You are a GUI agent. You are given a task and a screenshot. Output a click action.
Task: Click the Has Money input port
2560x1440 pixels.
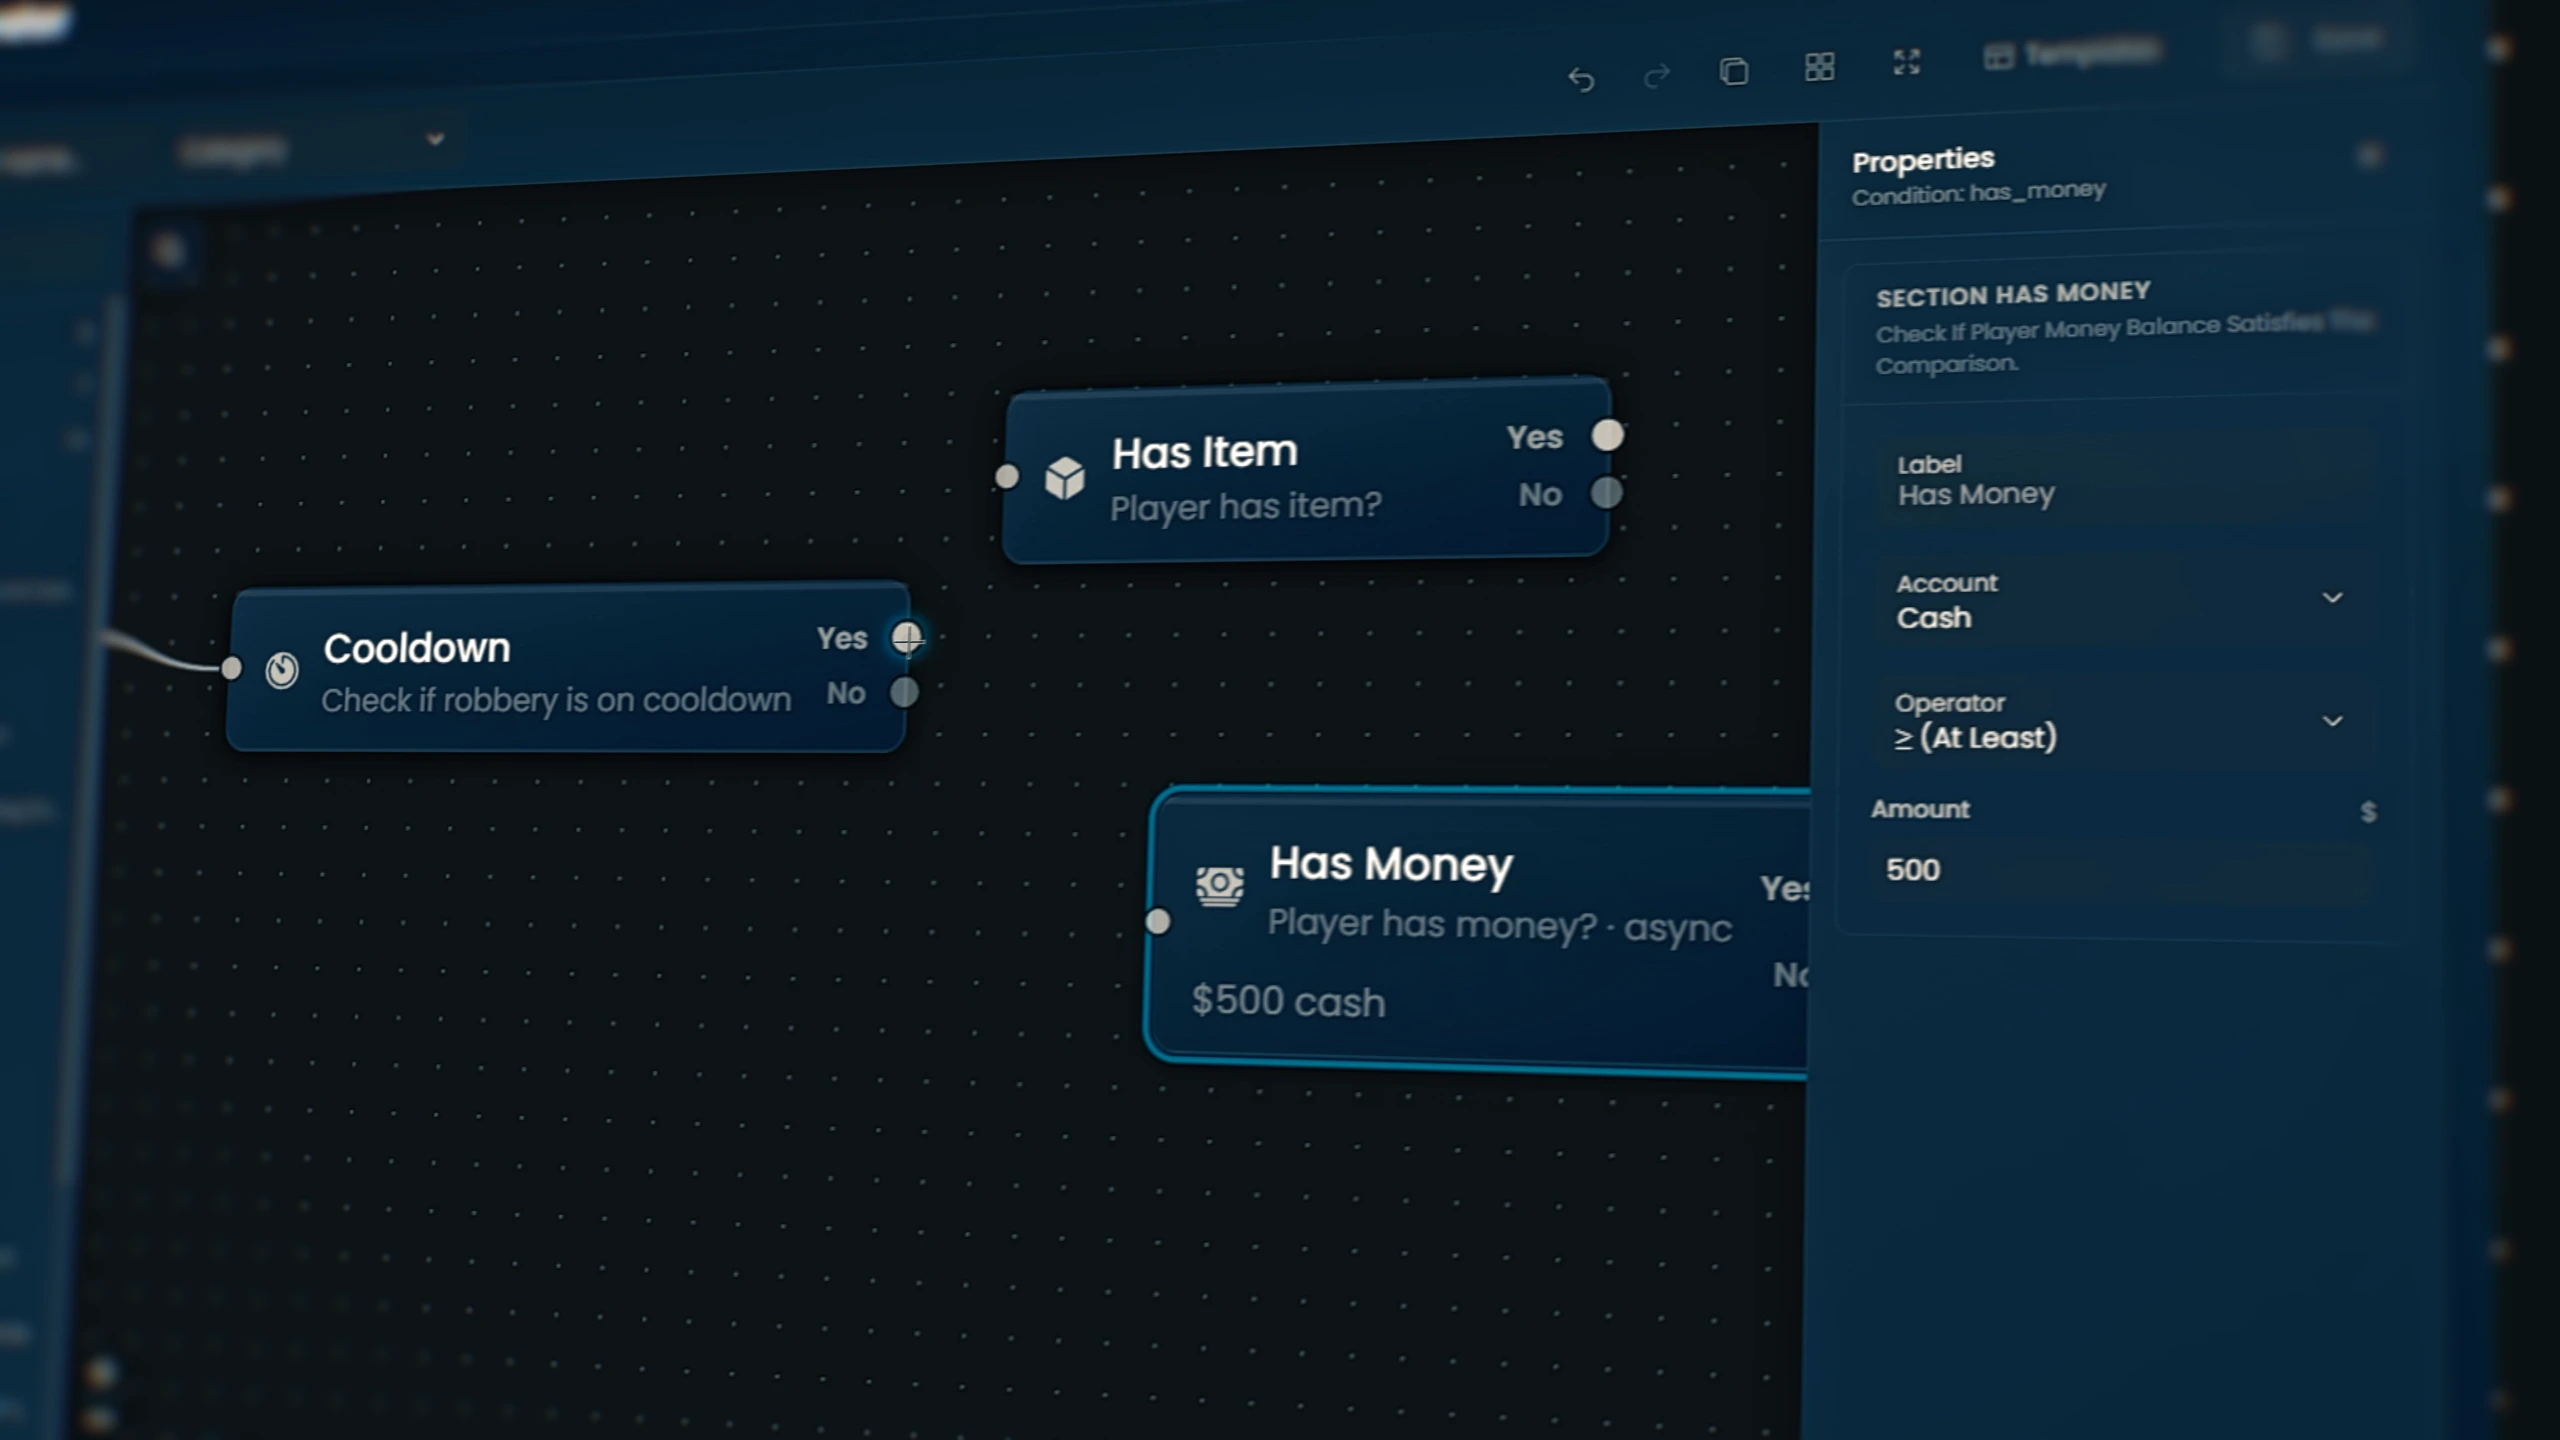point(1158,921)
